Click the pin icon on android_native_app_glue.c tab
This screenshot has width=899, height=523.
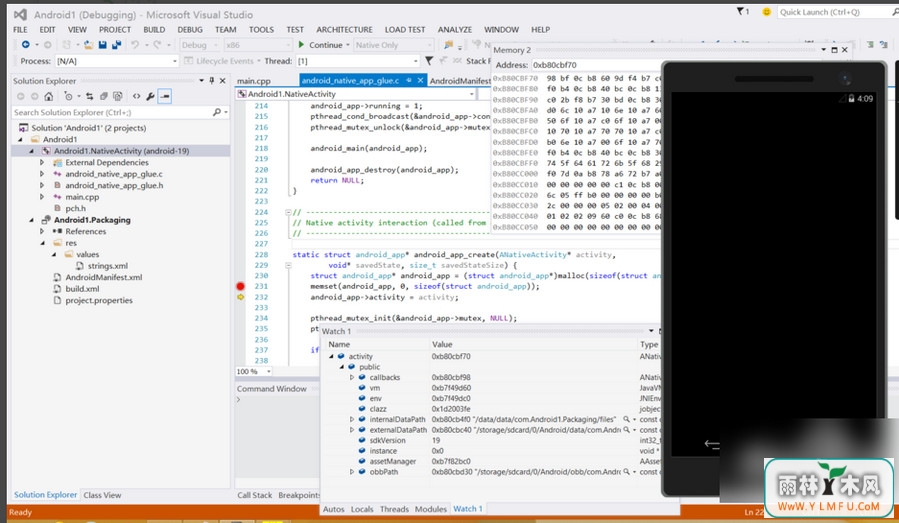tap(409, 80)
